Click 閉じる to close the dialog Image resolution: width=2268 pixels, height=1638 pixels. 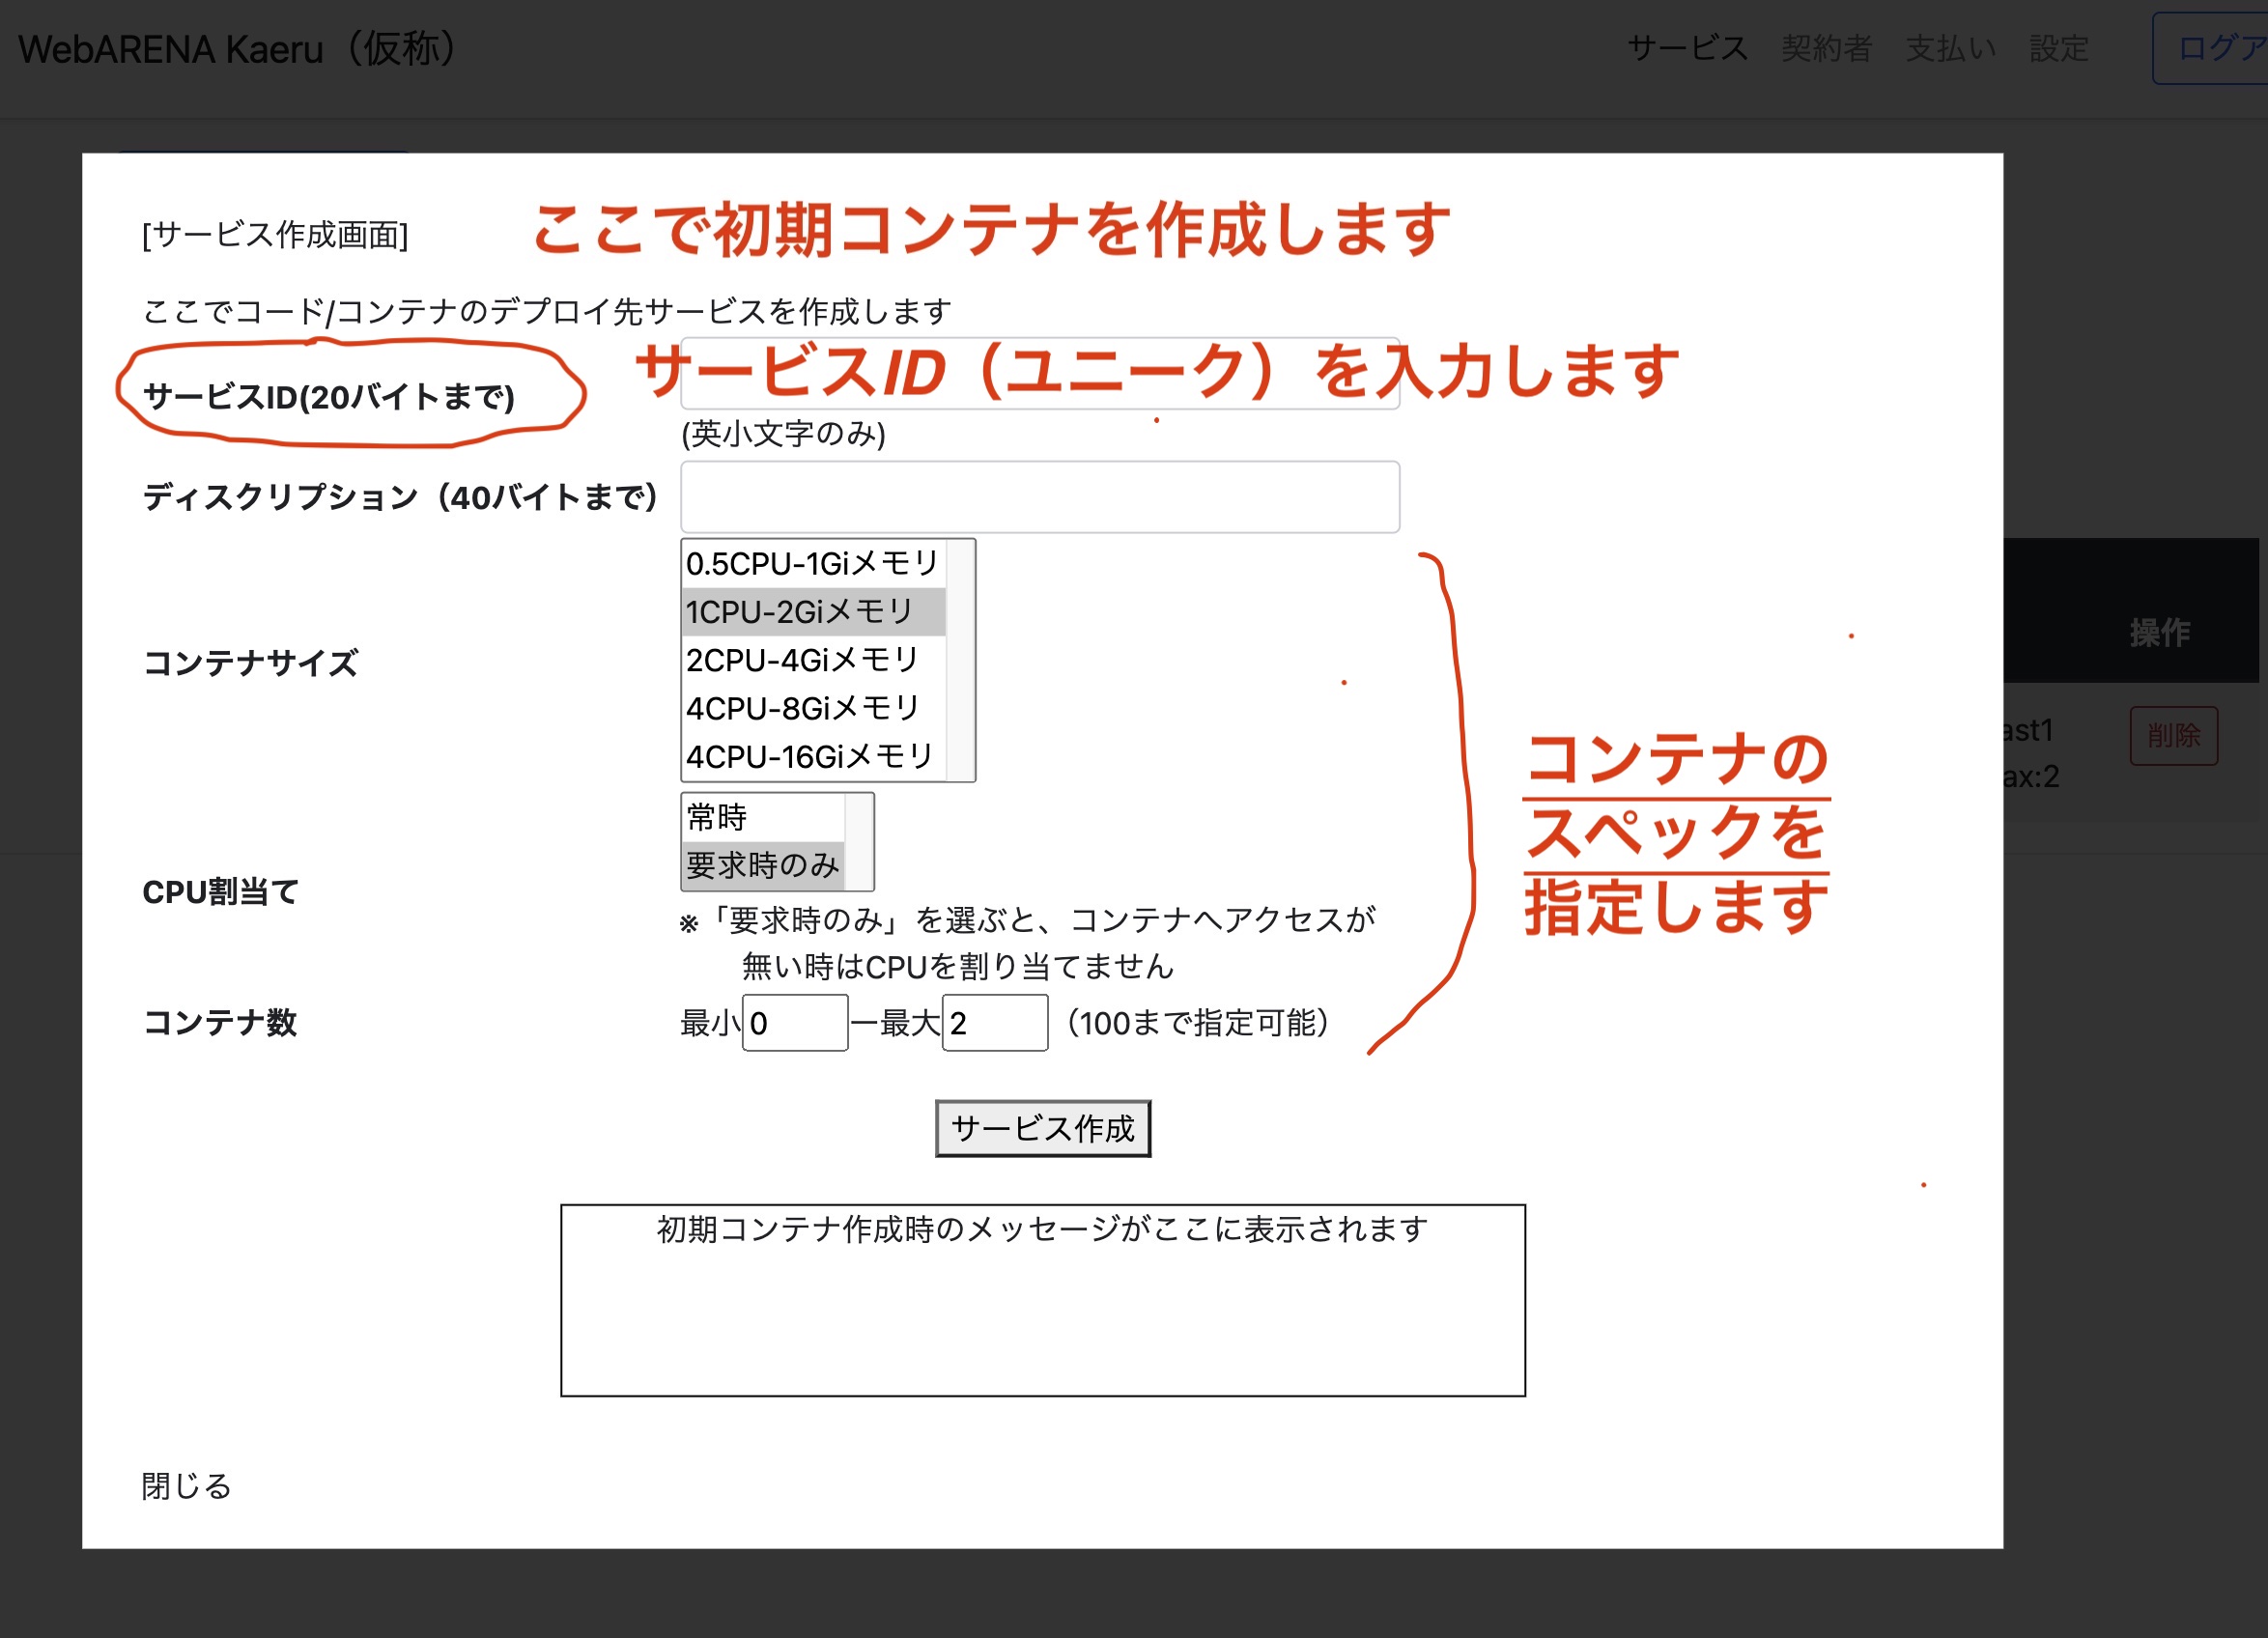pyautogui.click(x=186, y=1486)
